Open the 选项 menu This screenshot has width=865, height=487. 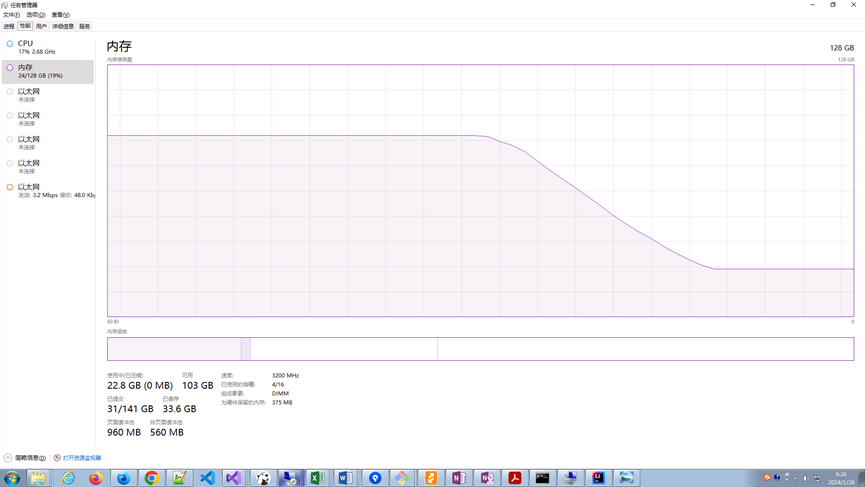[35, 15]
